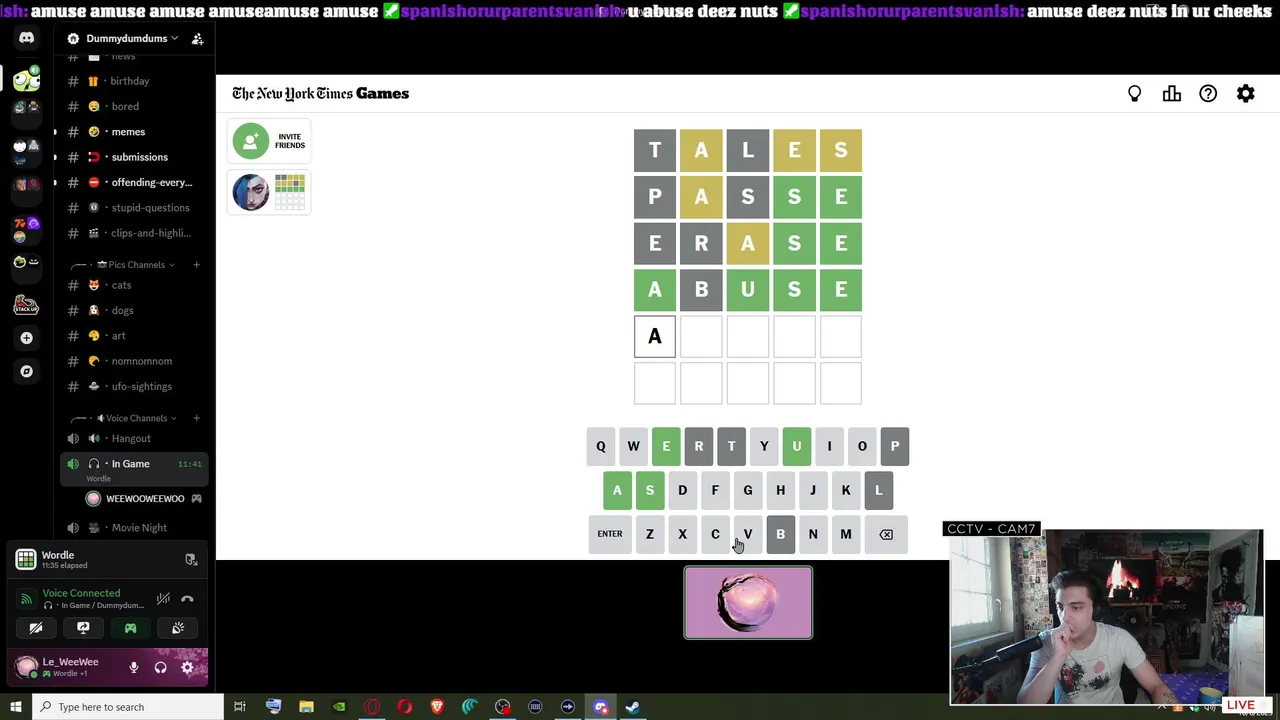Open Brave browser from the taskbar
This screenshot has width=1280, height=720.
click(x=437, y=707)
